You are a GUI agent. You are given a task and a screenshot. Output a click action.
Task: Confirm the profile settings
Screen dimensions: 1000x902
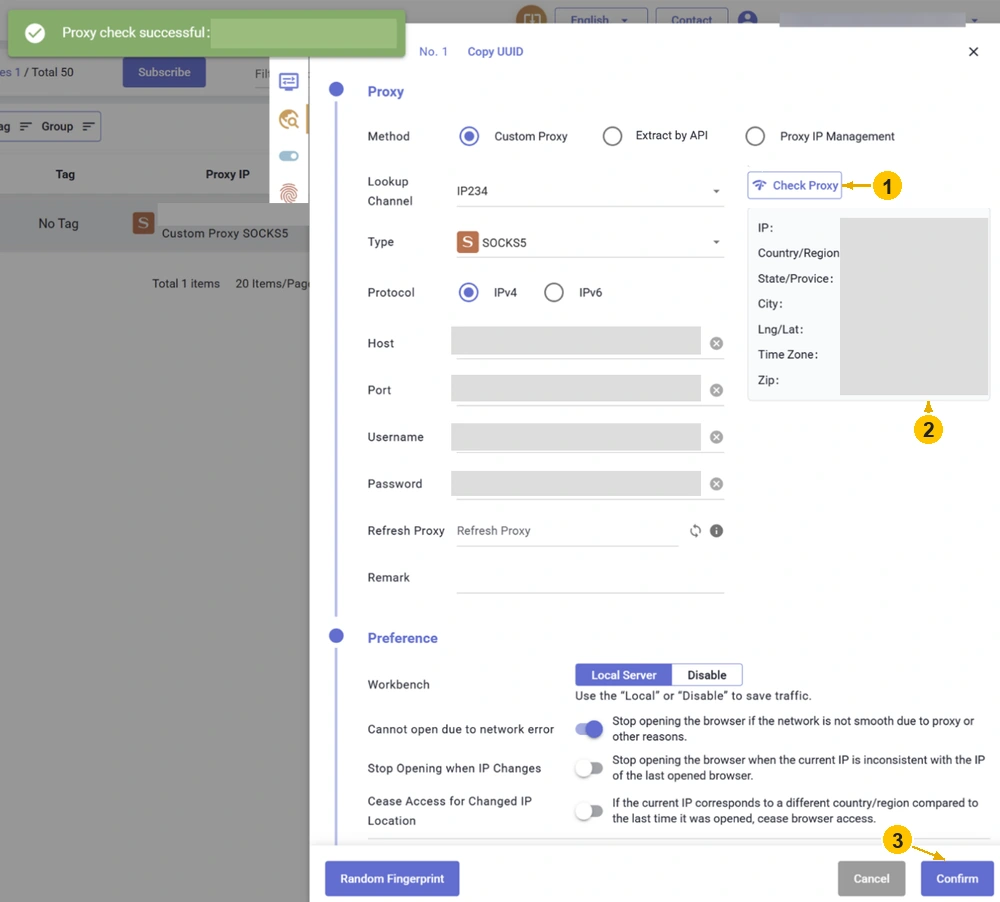pyautogui.click(x=957, y=878)
